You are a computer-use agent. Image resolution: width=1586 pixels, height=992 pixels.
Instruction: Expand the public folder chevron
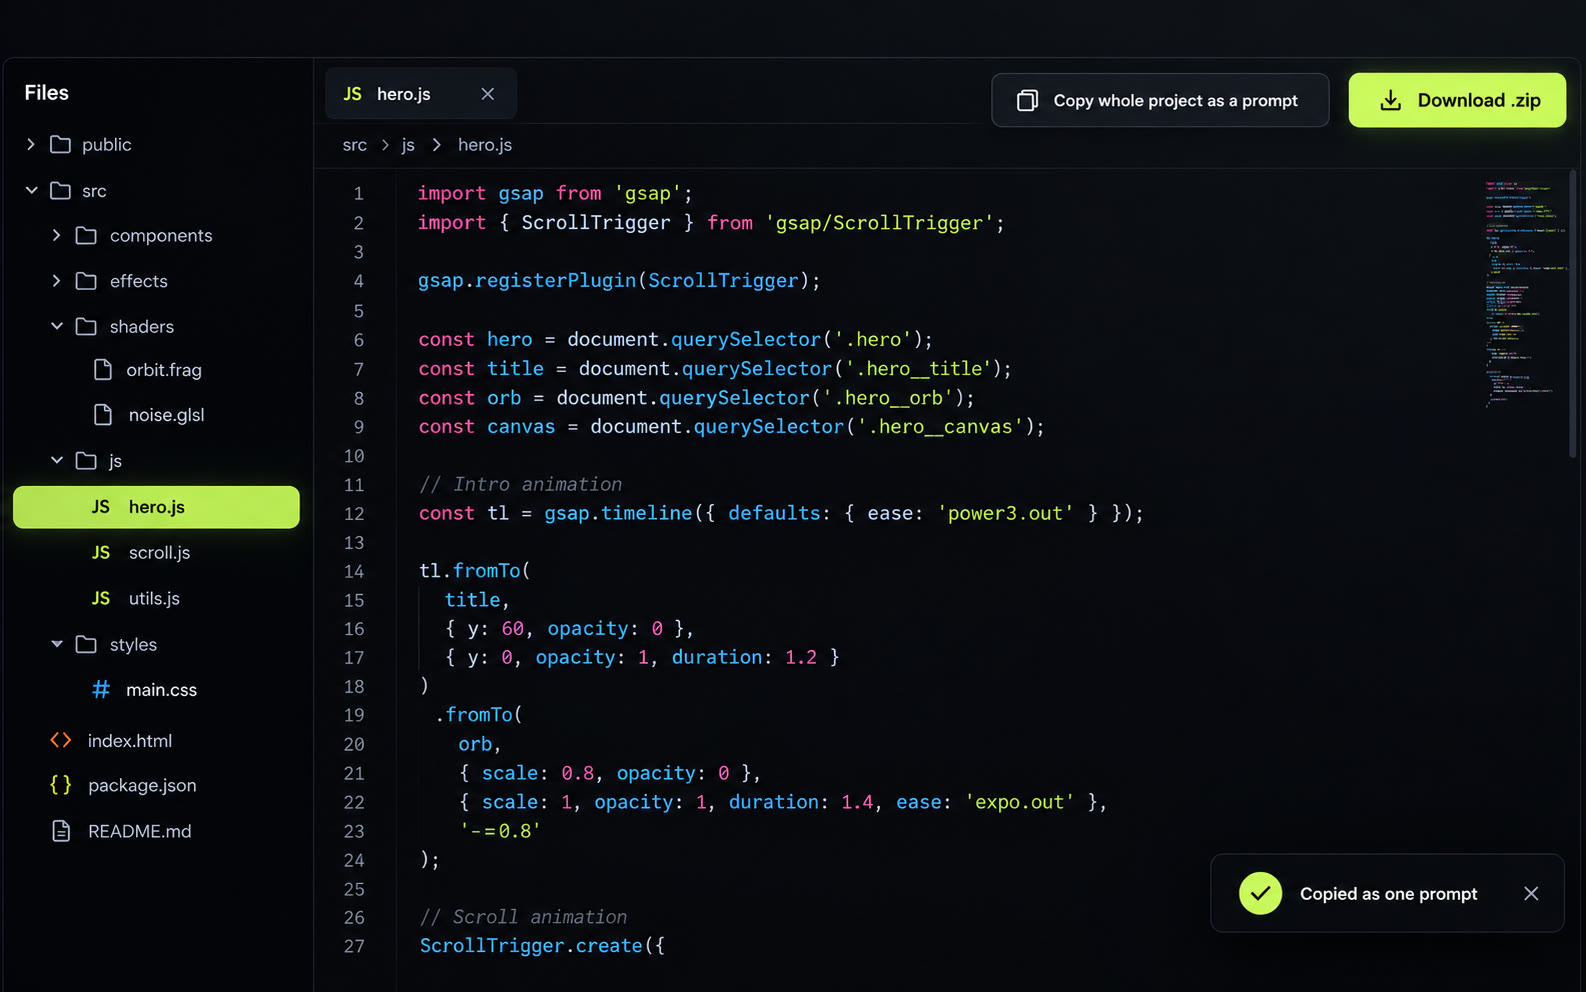coord(31,145)
